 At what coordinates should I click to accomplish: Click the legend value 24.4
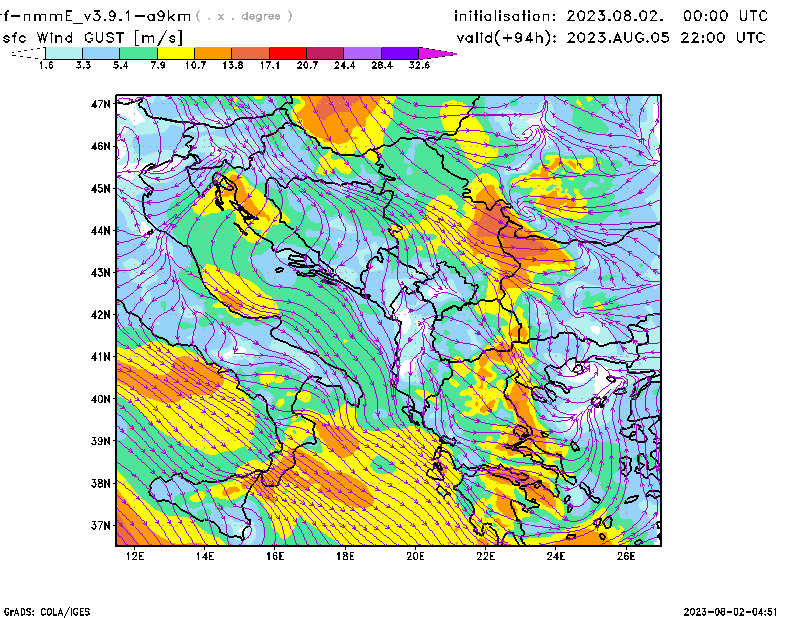click(344, 65)
